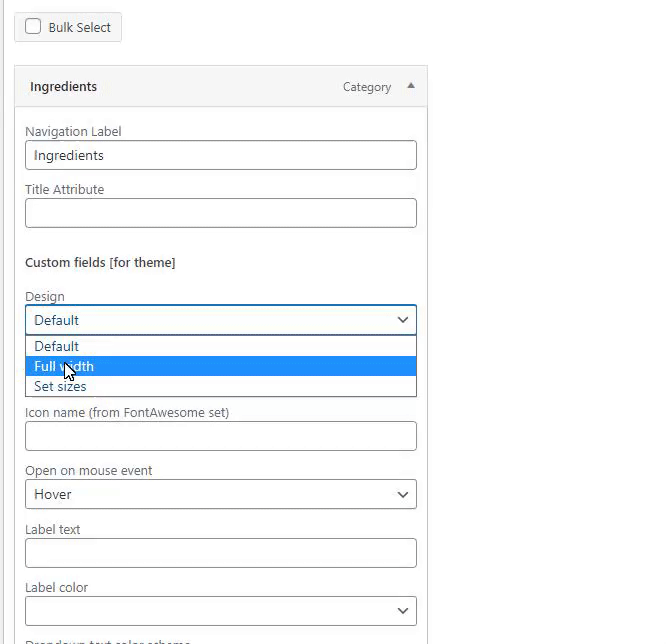The width and height of the screenshot is (666, 644).
Task: Click the Bulk Select text label
Action: coord(79,28)
